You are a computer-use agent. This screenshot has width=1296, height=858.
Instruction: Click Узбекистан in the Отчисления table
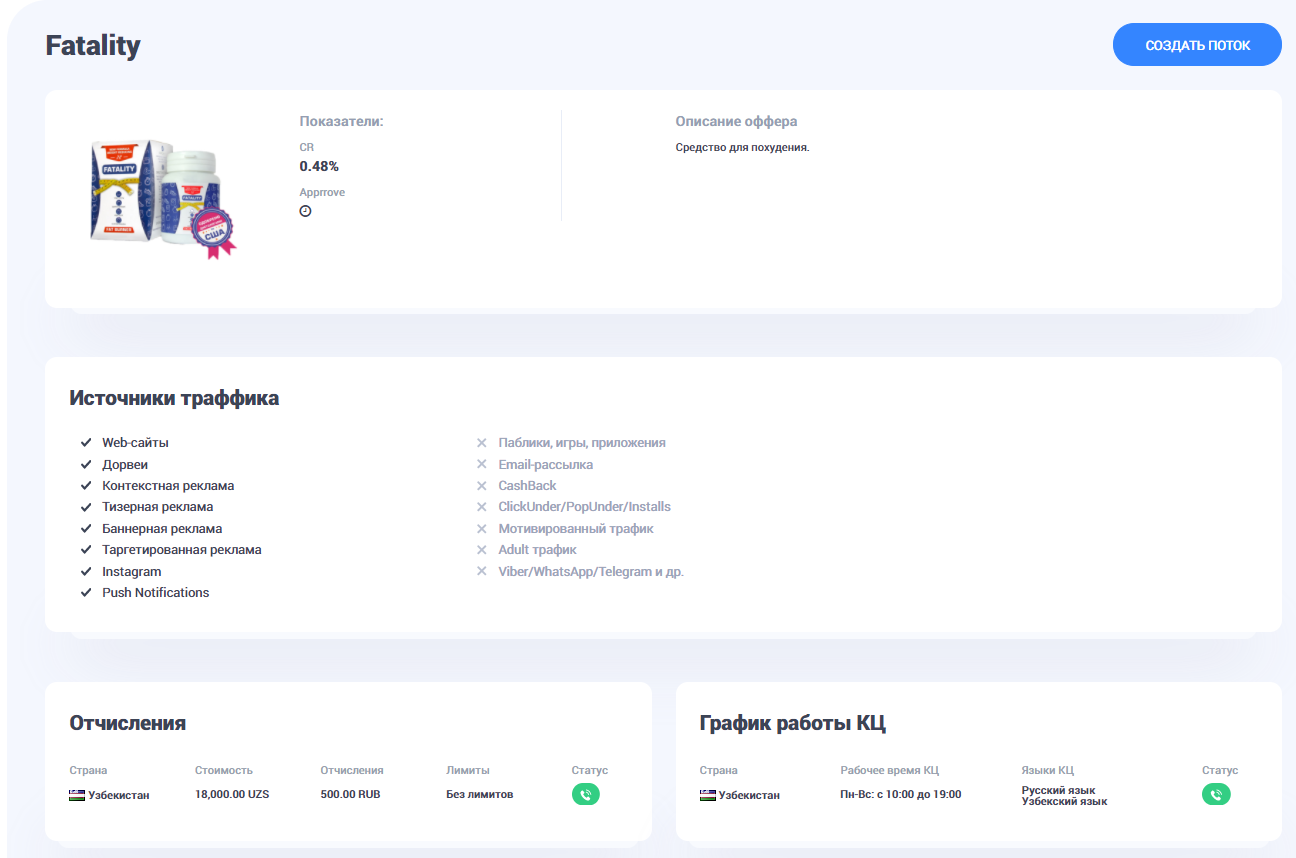click(x=119, y=796)
